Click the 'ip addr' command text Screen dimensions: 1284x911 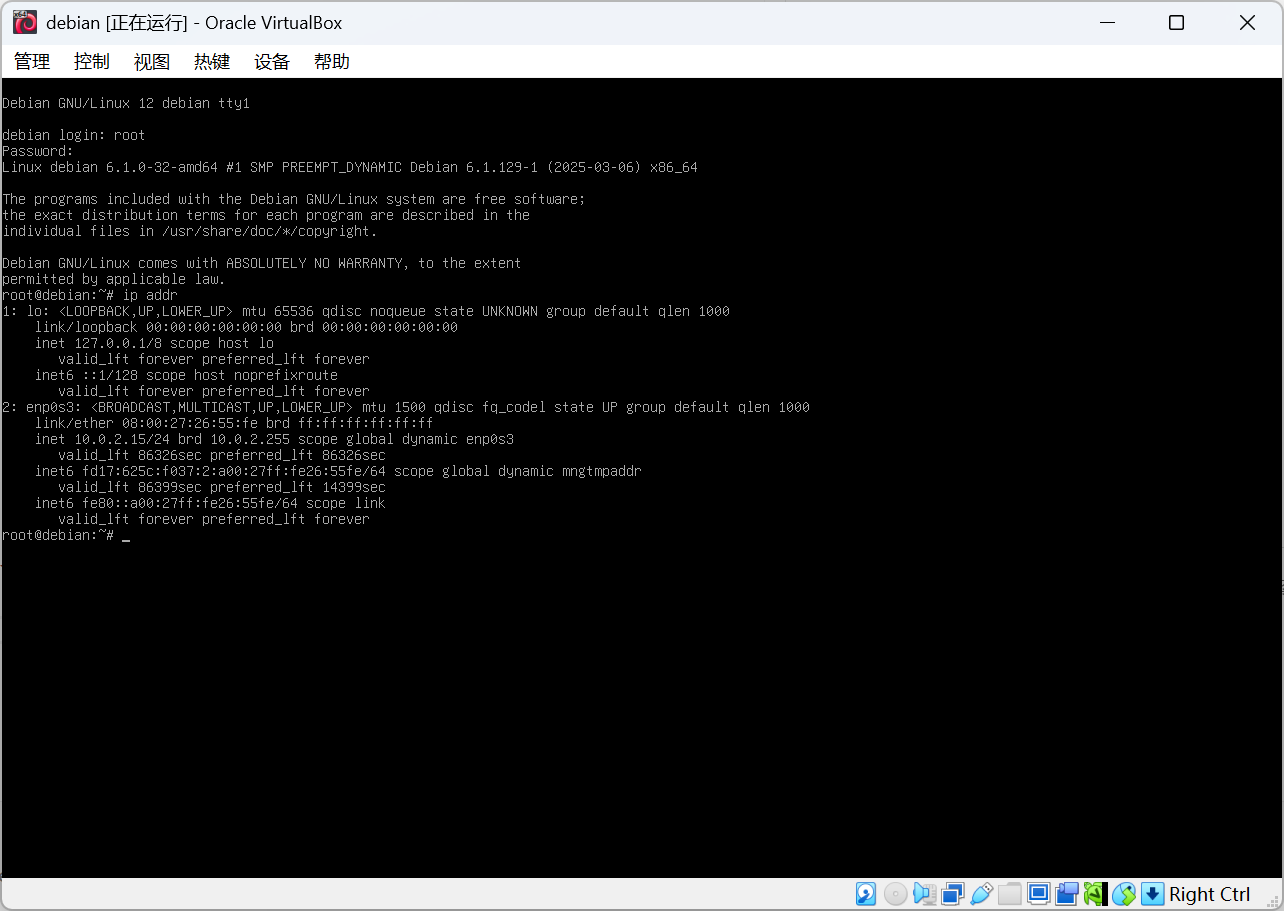[150, 295]
